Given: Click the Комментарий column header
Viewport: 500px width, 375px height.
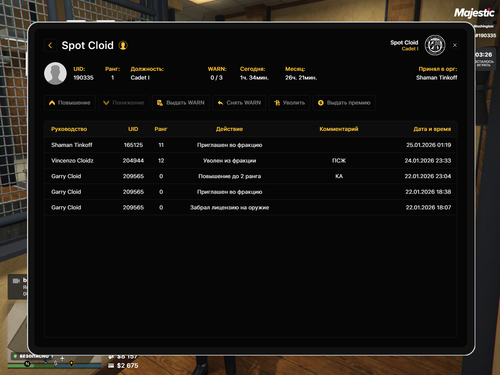Looking at the screenshot, I should [x=339, y=129].
